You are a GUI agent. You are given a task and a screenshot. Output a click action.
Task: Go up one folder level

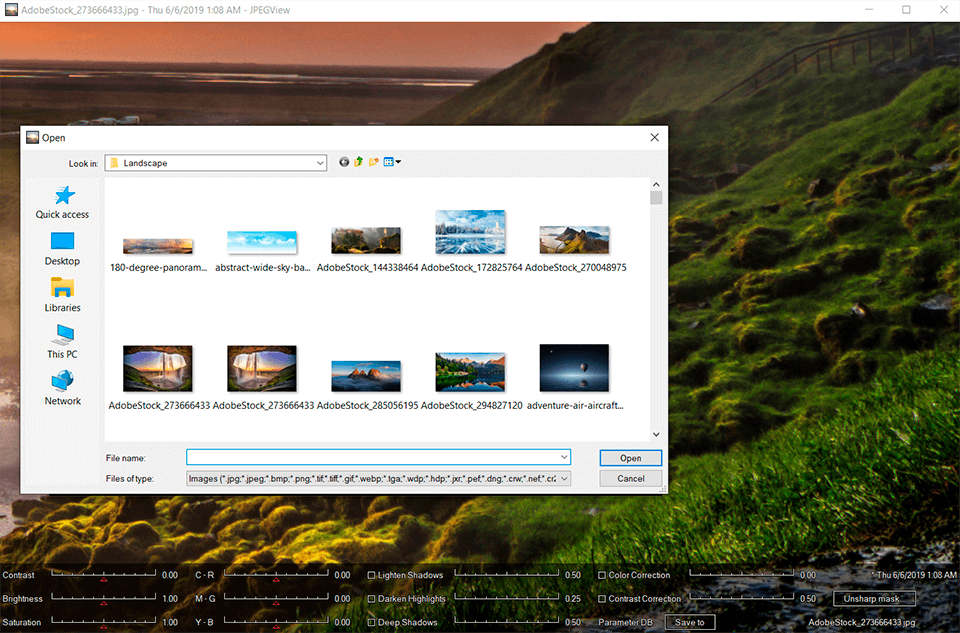[358, 162]
